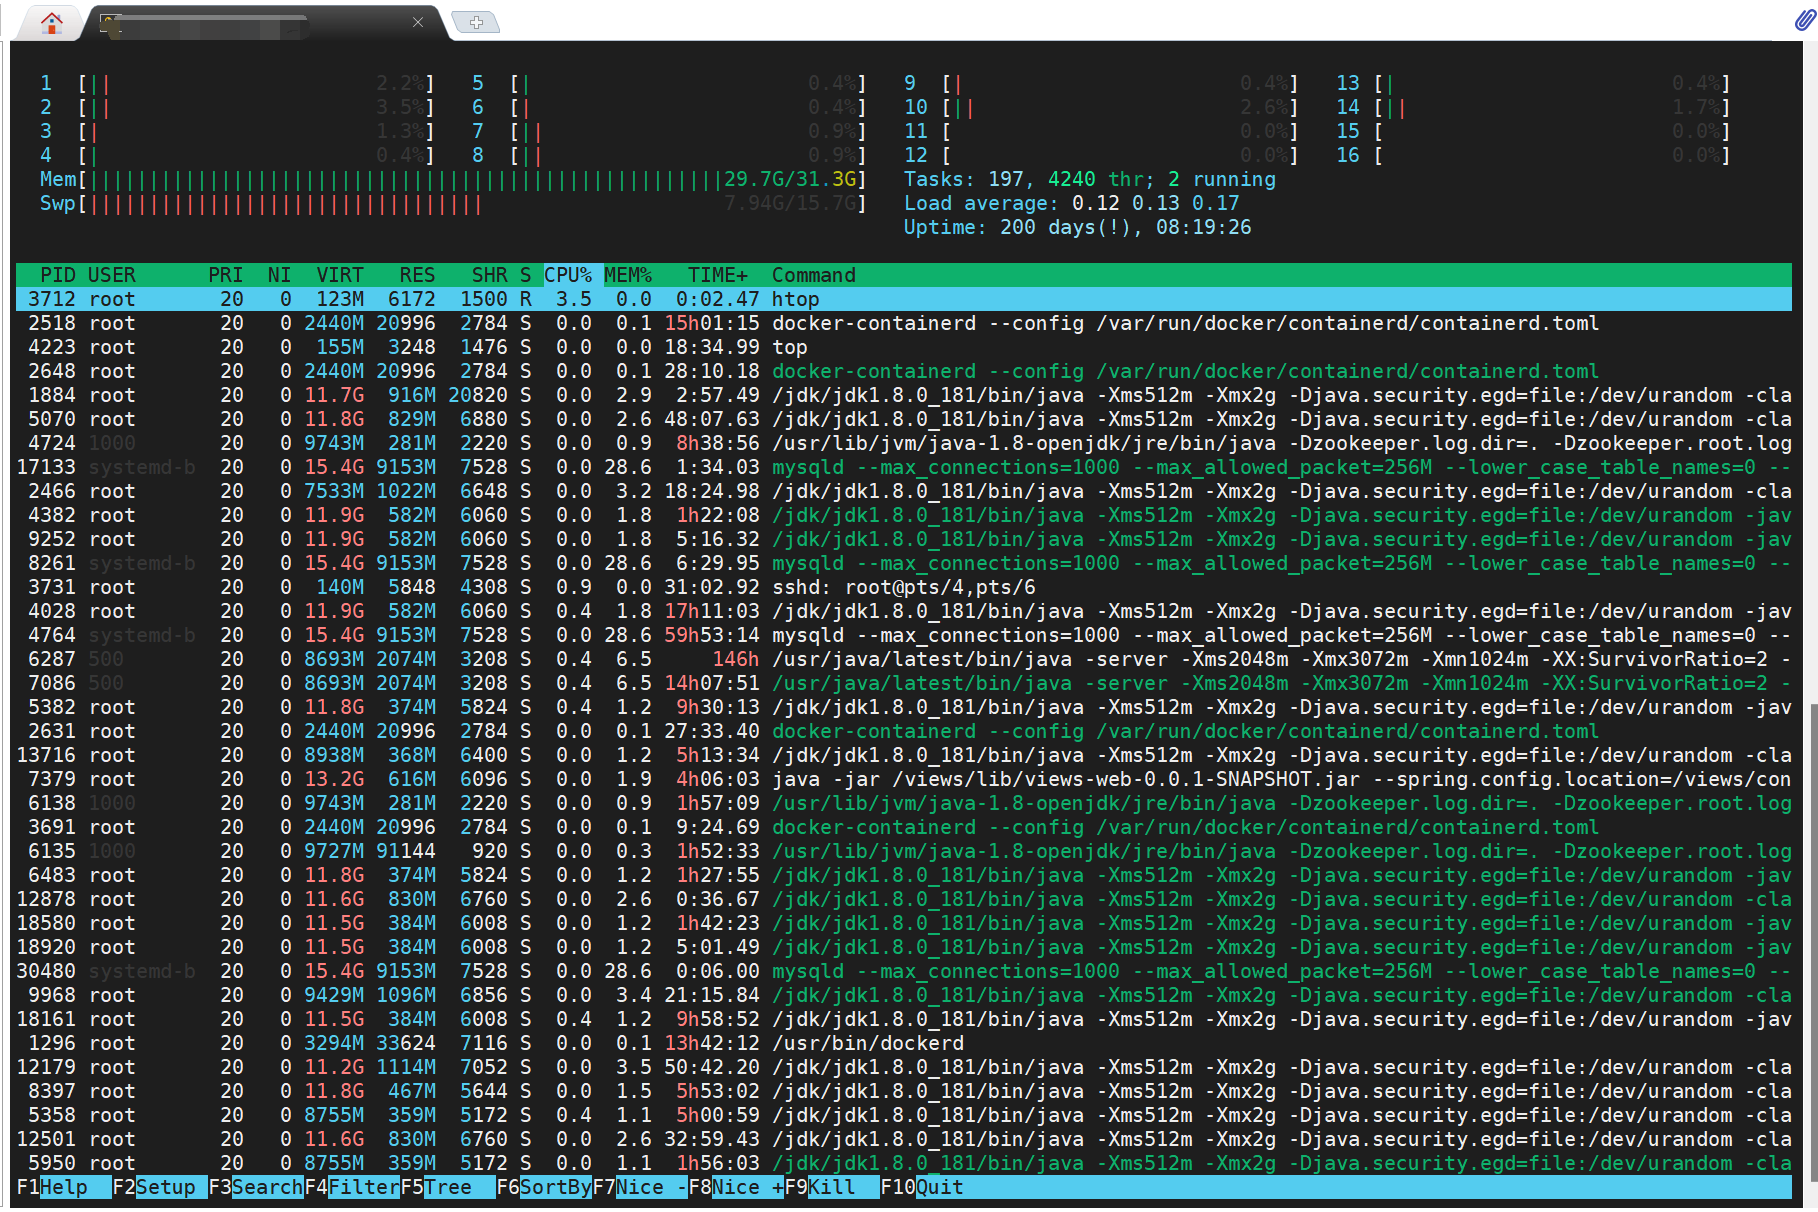Select mysqld process row PID 4764
Viewport: 1818px width, 1212px height.
(x=904, y=635)
